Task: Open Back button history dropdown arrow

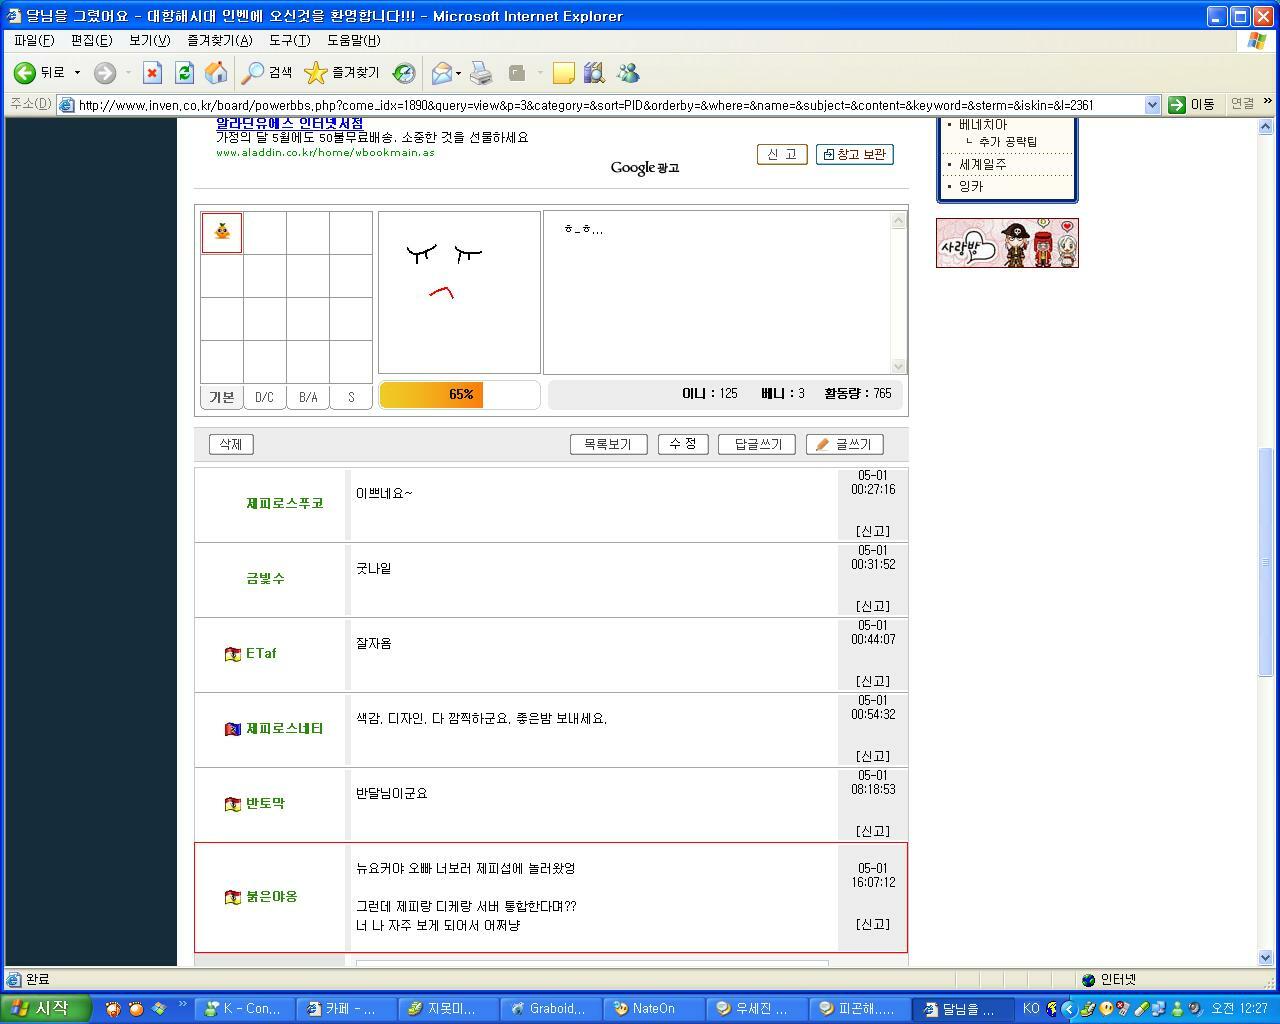Action: 77,73
